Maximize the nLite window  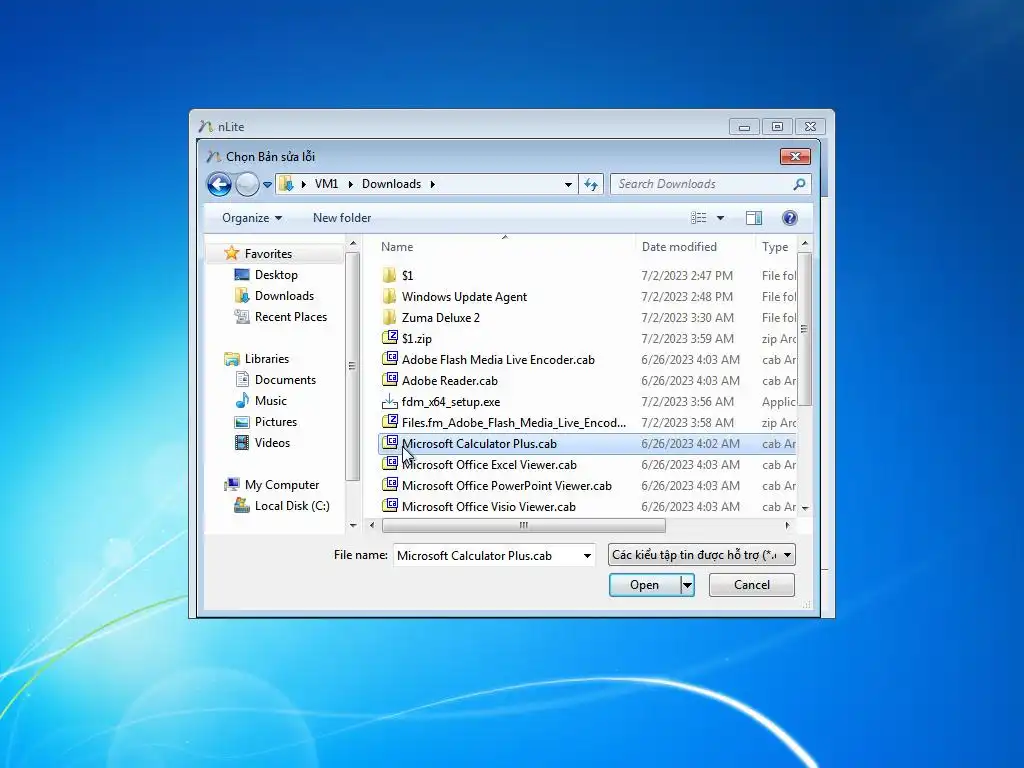pos(777,127)
